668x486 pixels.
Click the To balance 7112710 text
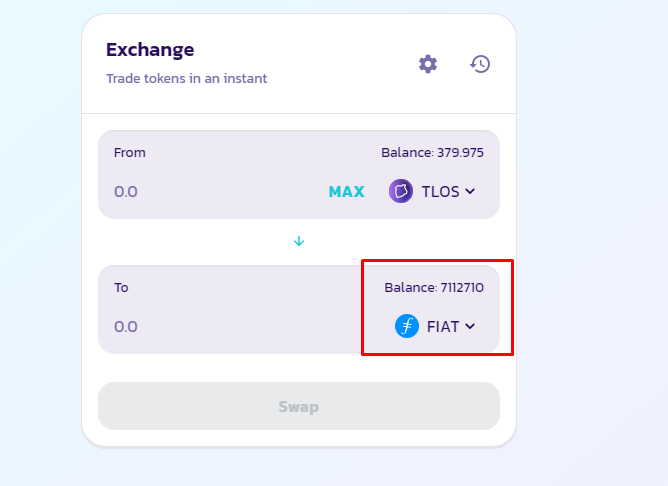click(434, 288)
